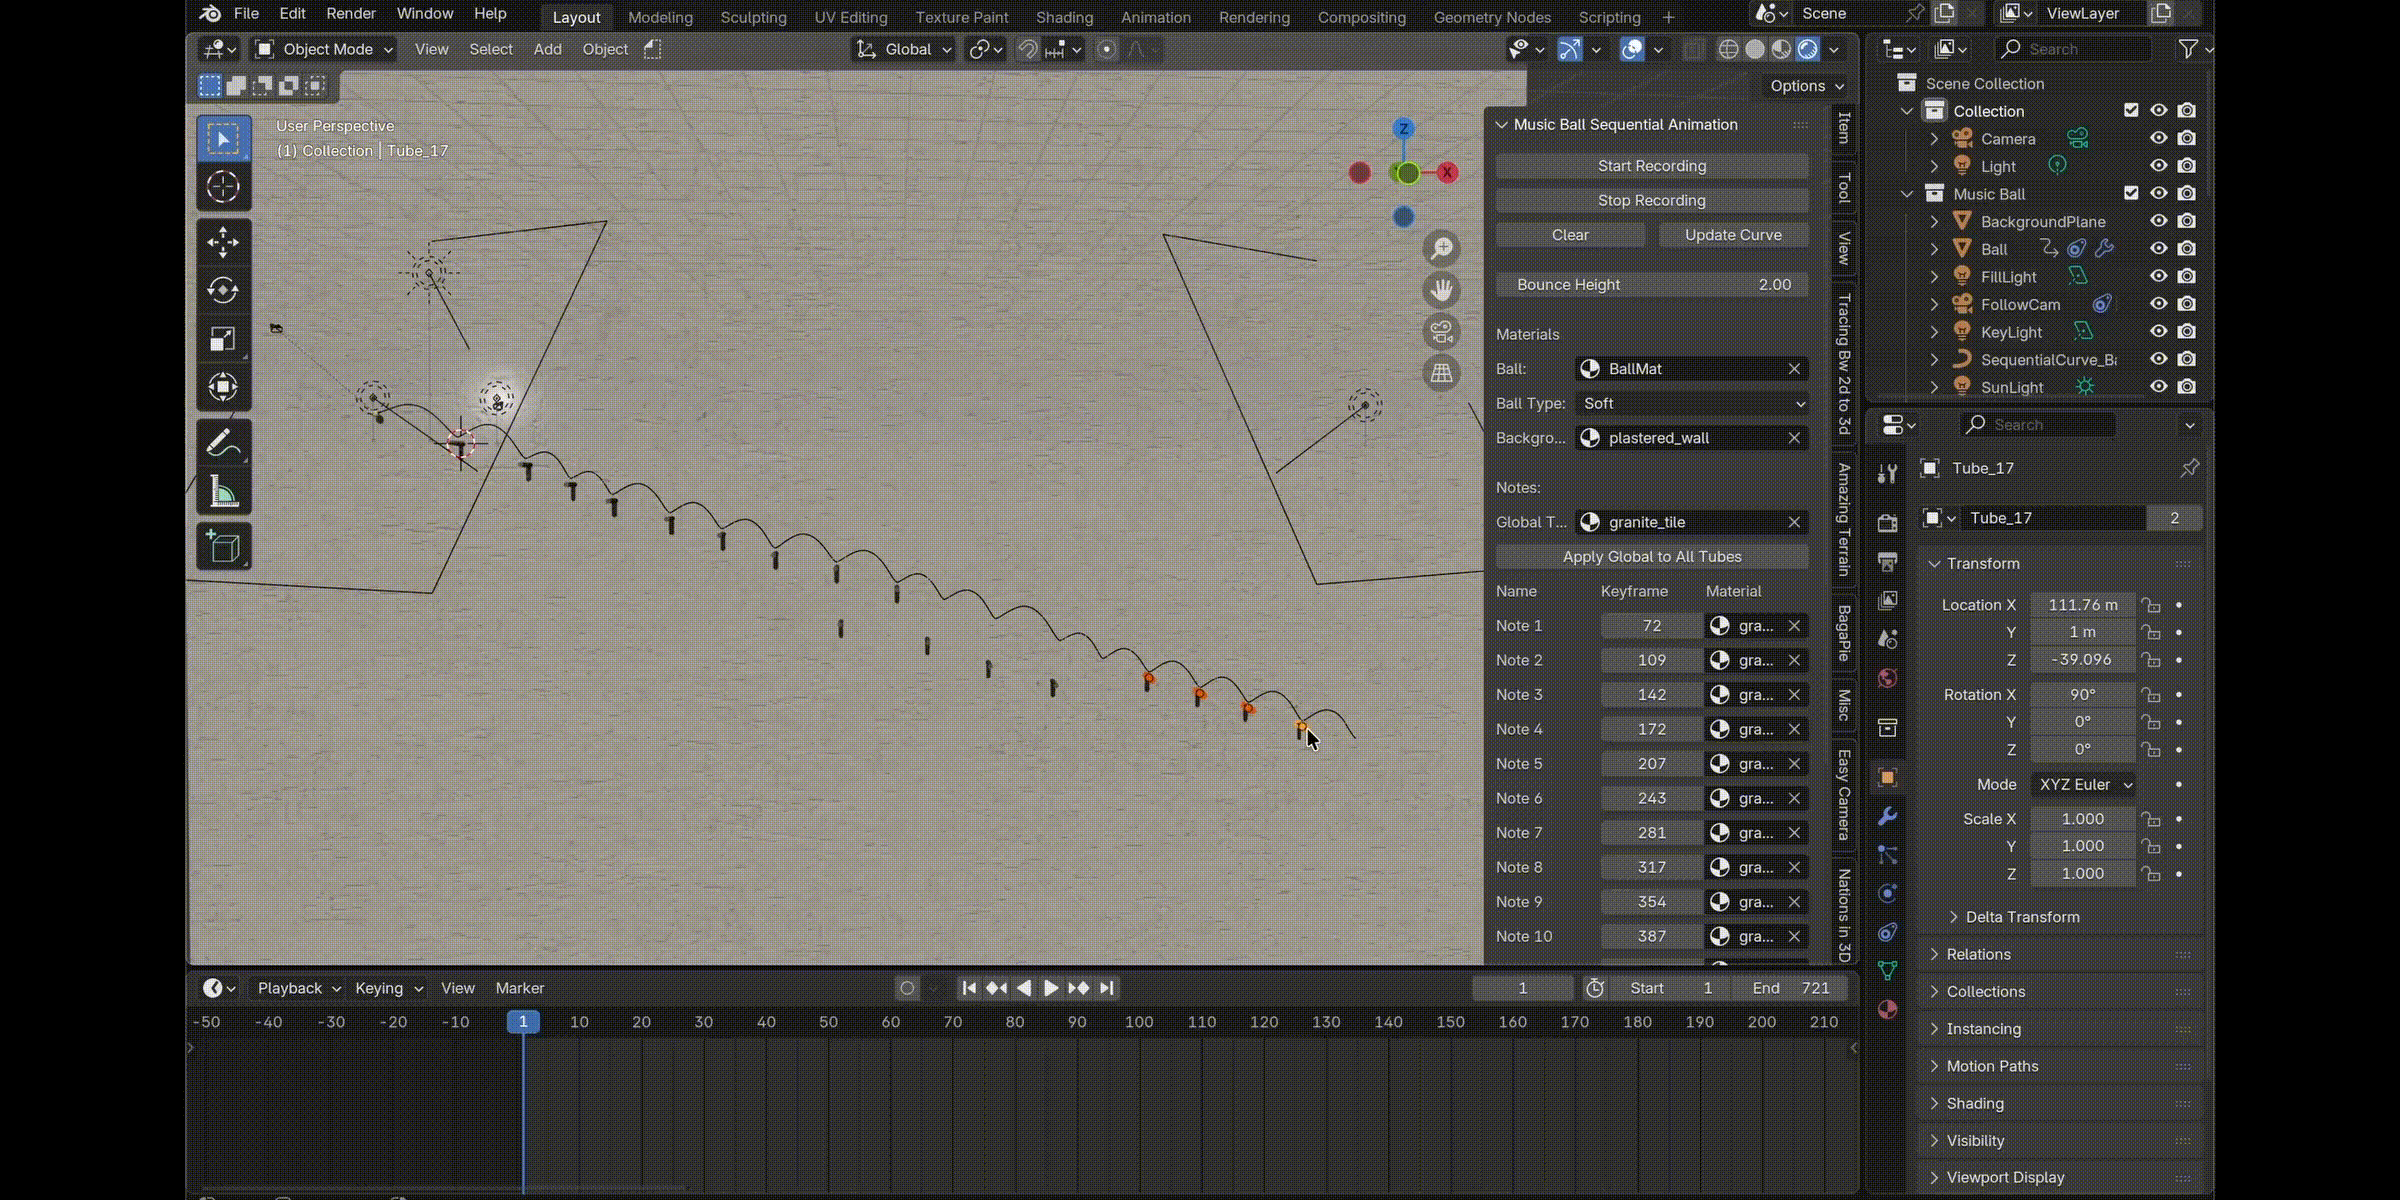
Task: Click the Bounce Height slider field
Action: [x=1651, y=285]
